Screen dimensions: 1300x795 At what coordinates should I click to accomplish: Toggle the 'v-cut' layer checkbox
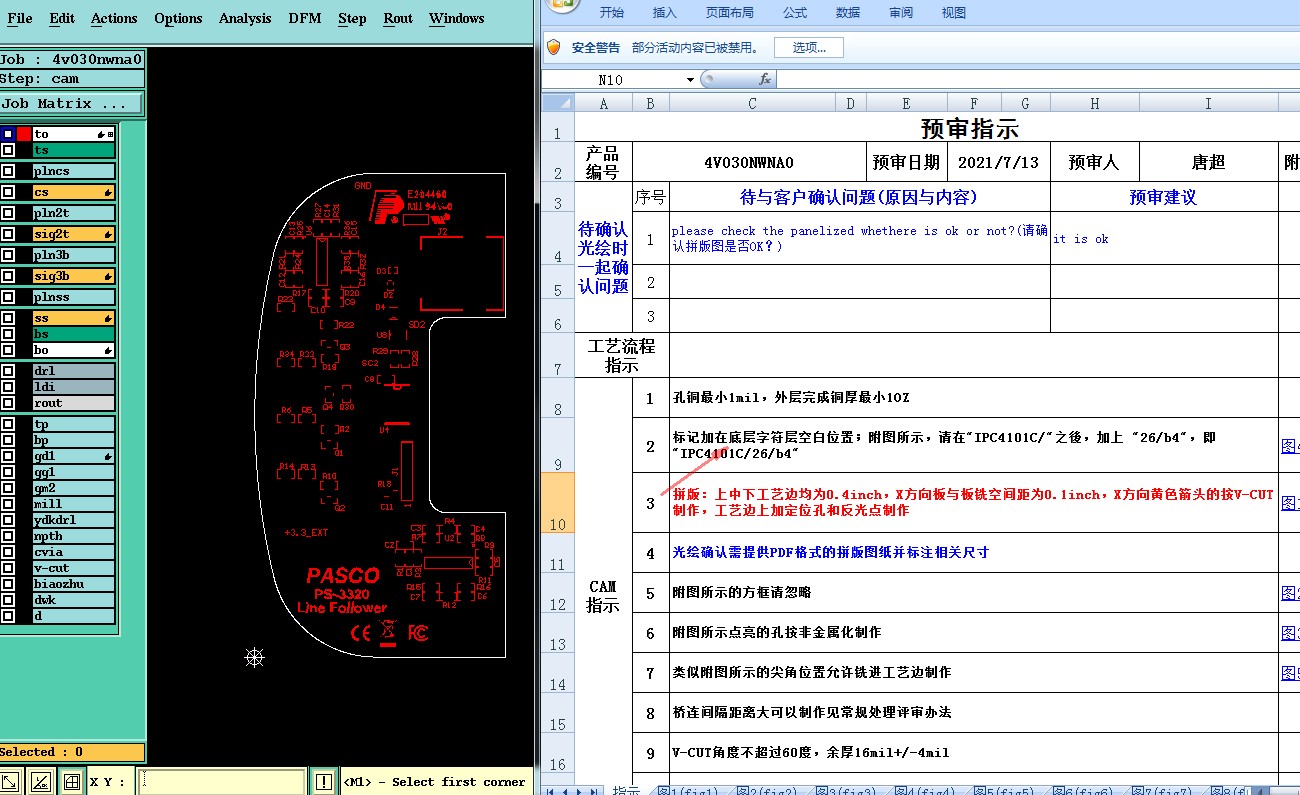click(x=8, y=568)
